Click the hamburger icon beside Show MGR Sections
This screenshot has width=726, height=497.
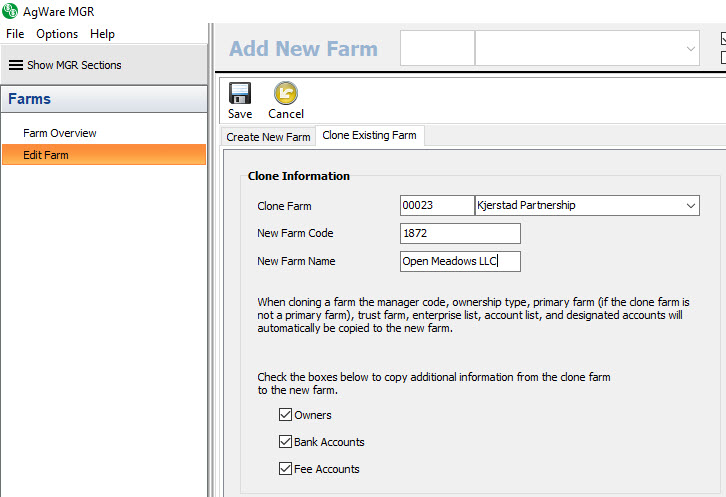point(15,65)
